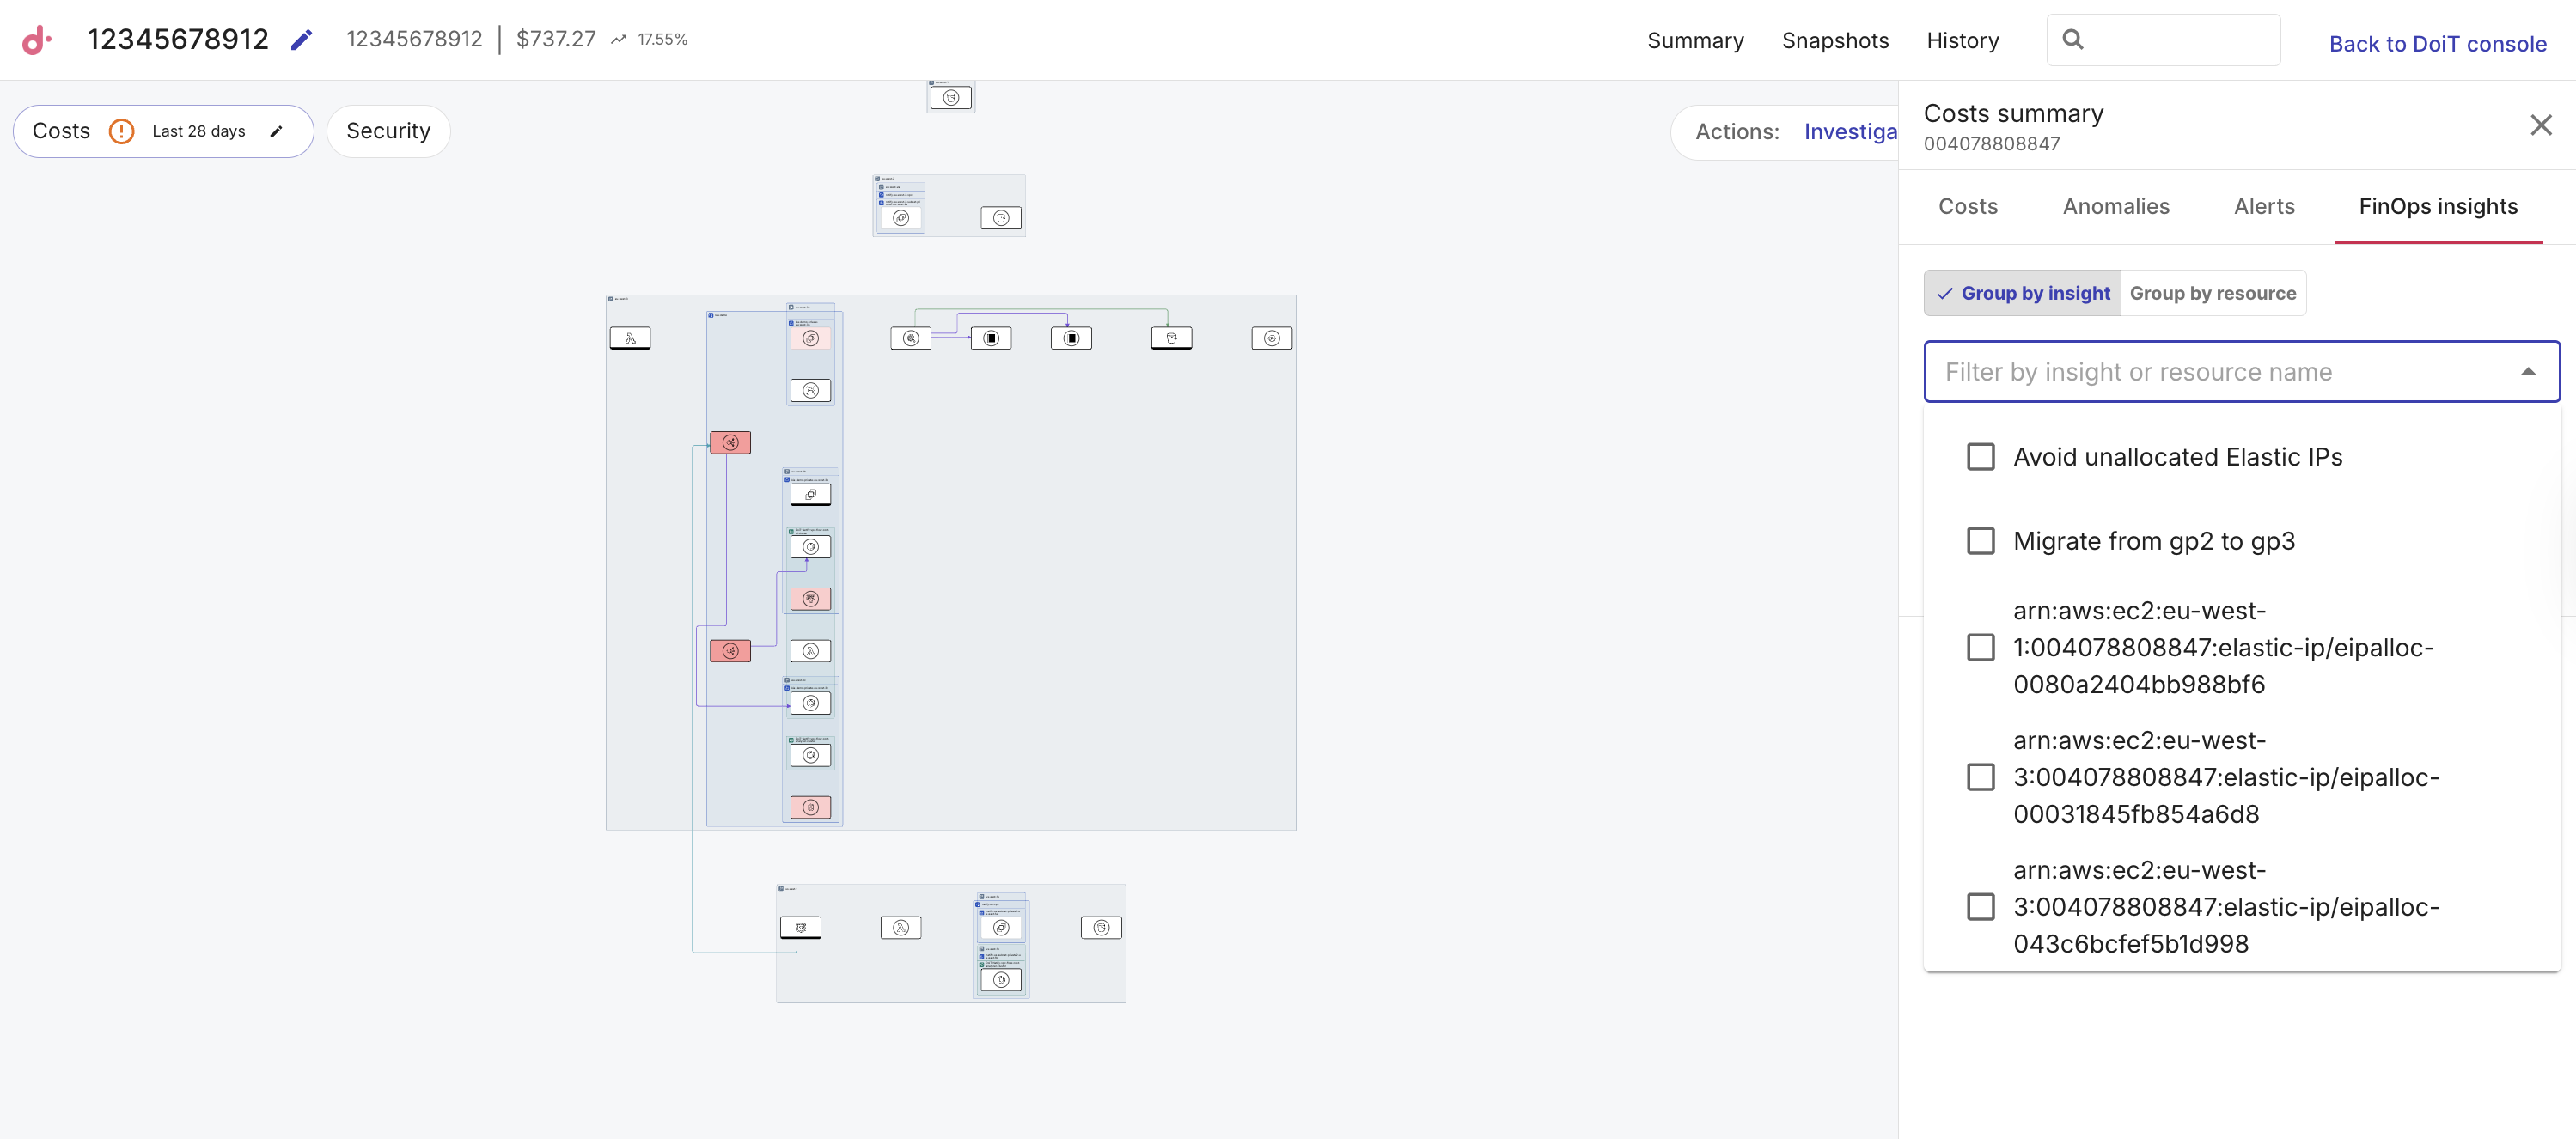The width and height of the screenshot is (2576, 1139).
Task: Select the Lambda function node in the diagram
Action: (x=631, y=338)
